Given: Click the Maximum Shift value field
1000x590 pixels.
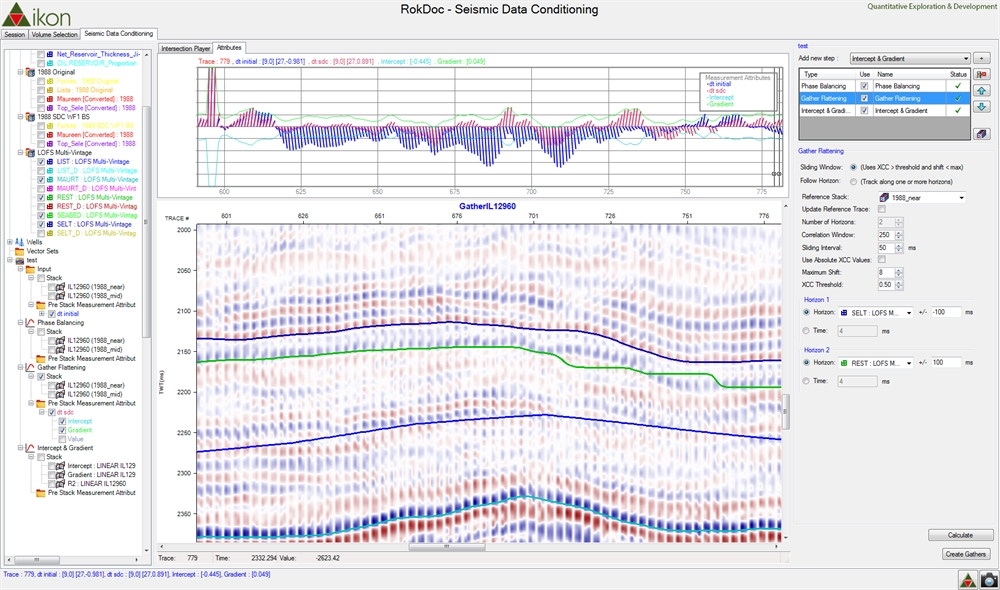Looking at the screenshot, I should coord(884,272).
